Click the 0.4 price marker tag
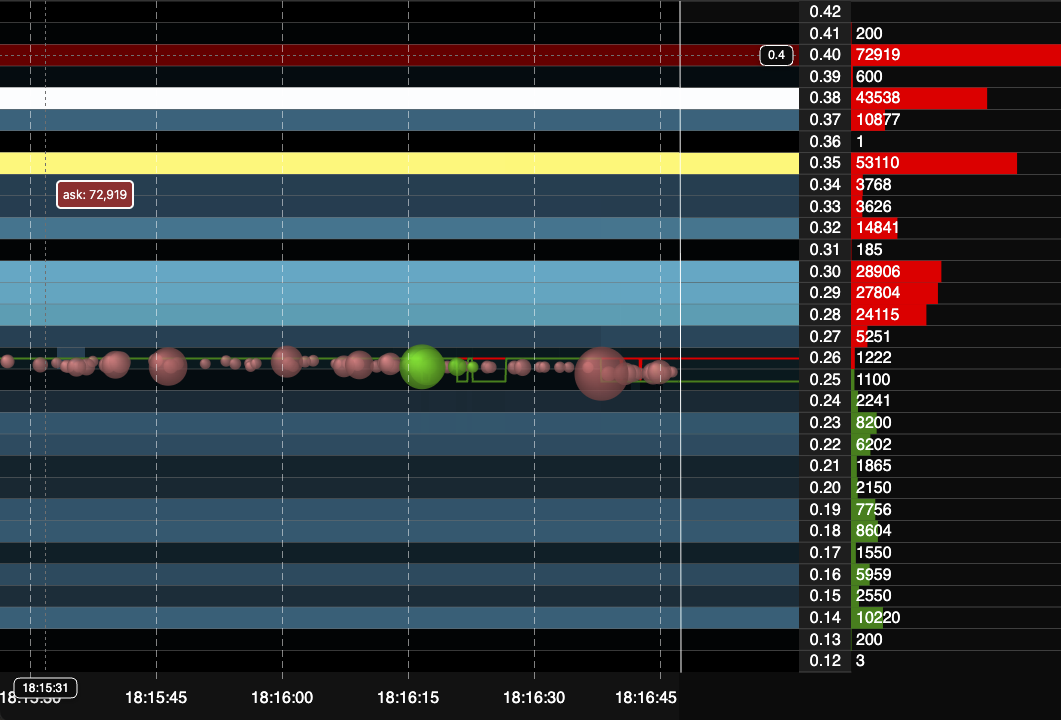Screen dimensions: 1061x720 (776, 55)
